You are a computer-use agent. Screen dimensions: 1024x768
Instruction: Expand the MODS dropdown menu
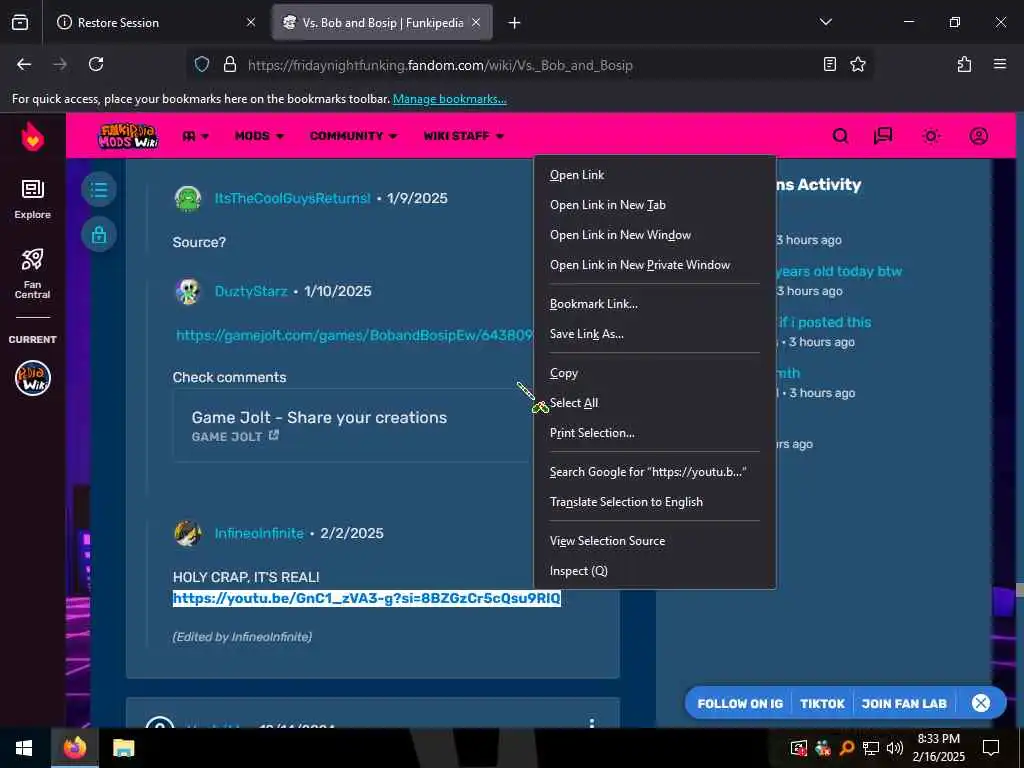[x=259, y=136]
